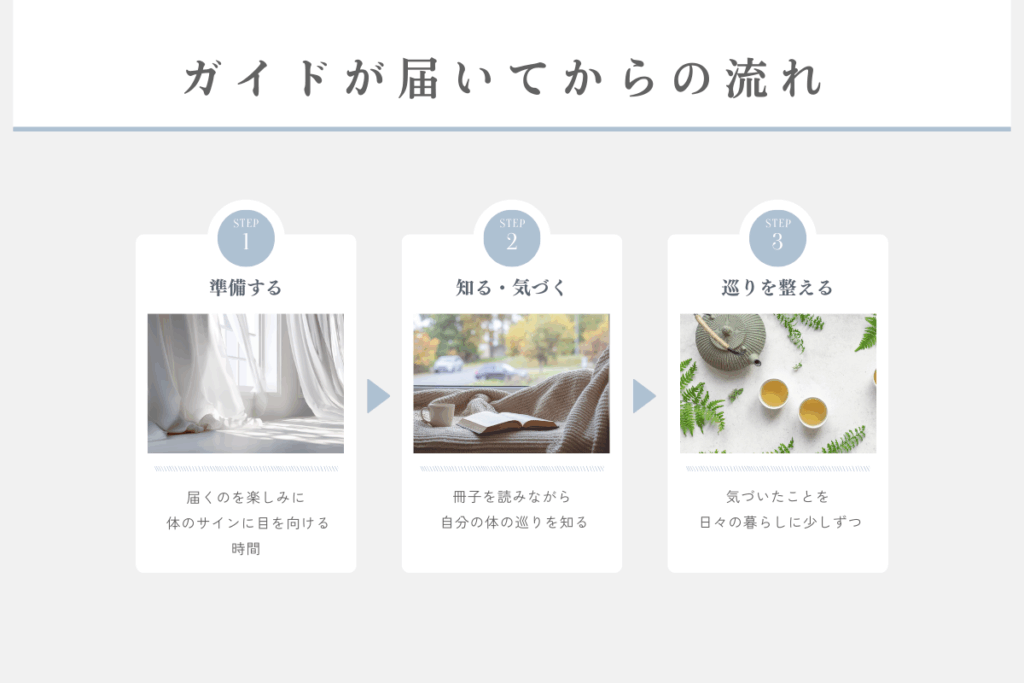Viewport: 1024px width, 683px height.
Task: Select the 巡りを整える heading
Action: (x=777, y=287)
